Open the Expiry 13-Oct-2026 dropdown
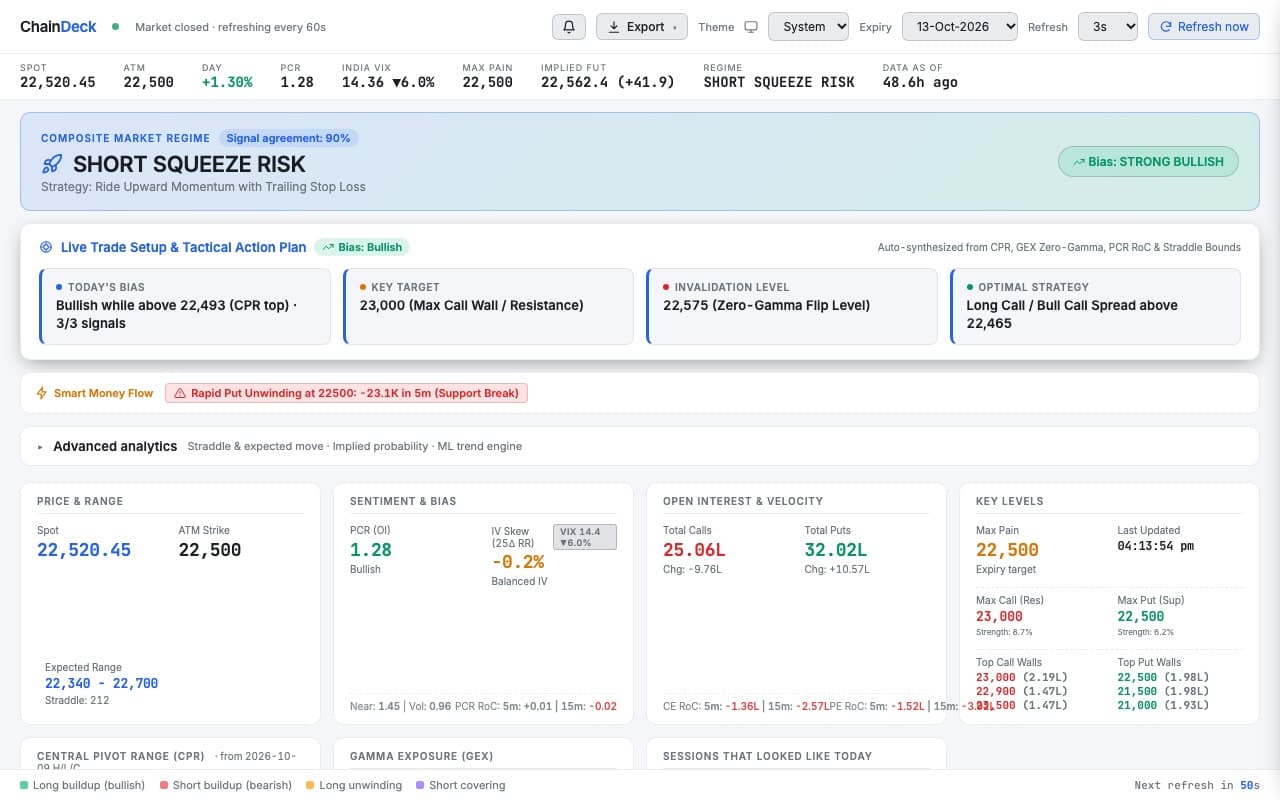Screen dimensions: 1280x800 coord(960,27)
